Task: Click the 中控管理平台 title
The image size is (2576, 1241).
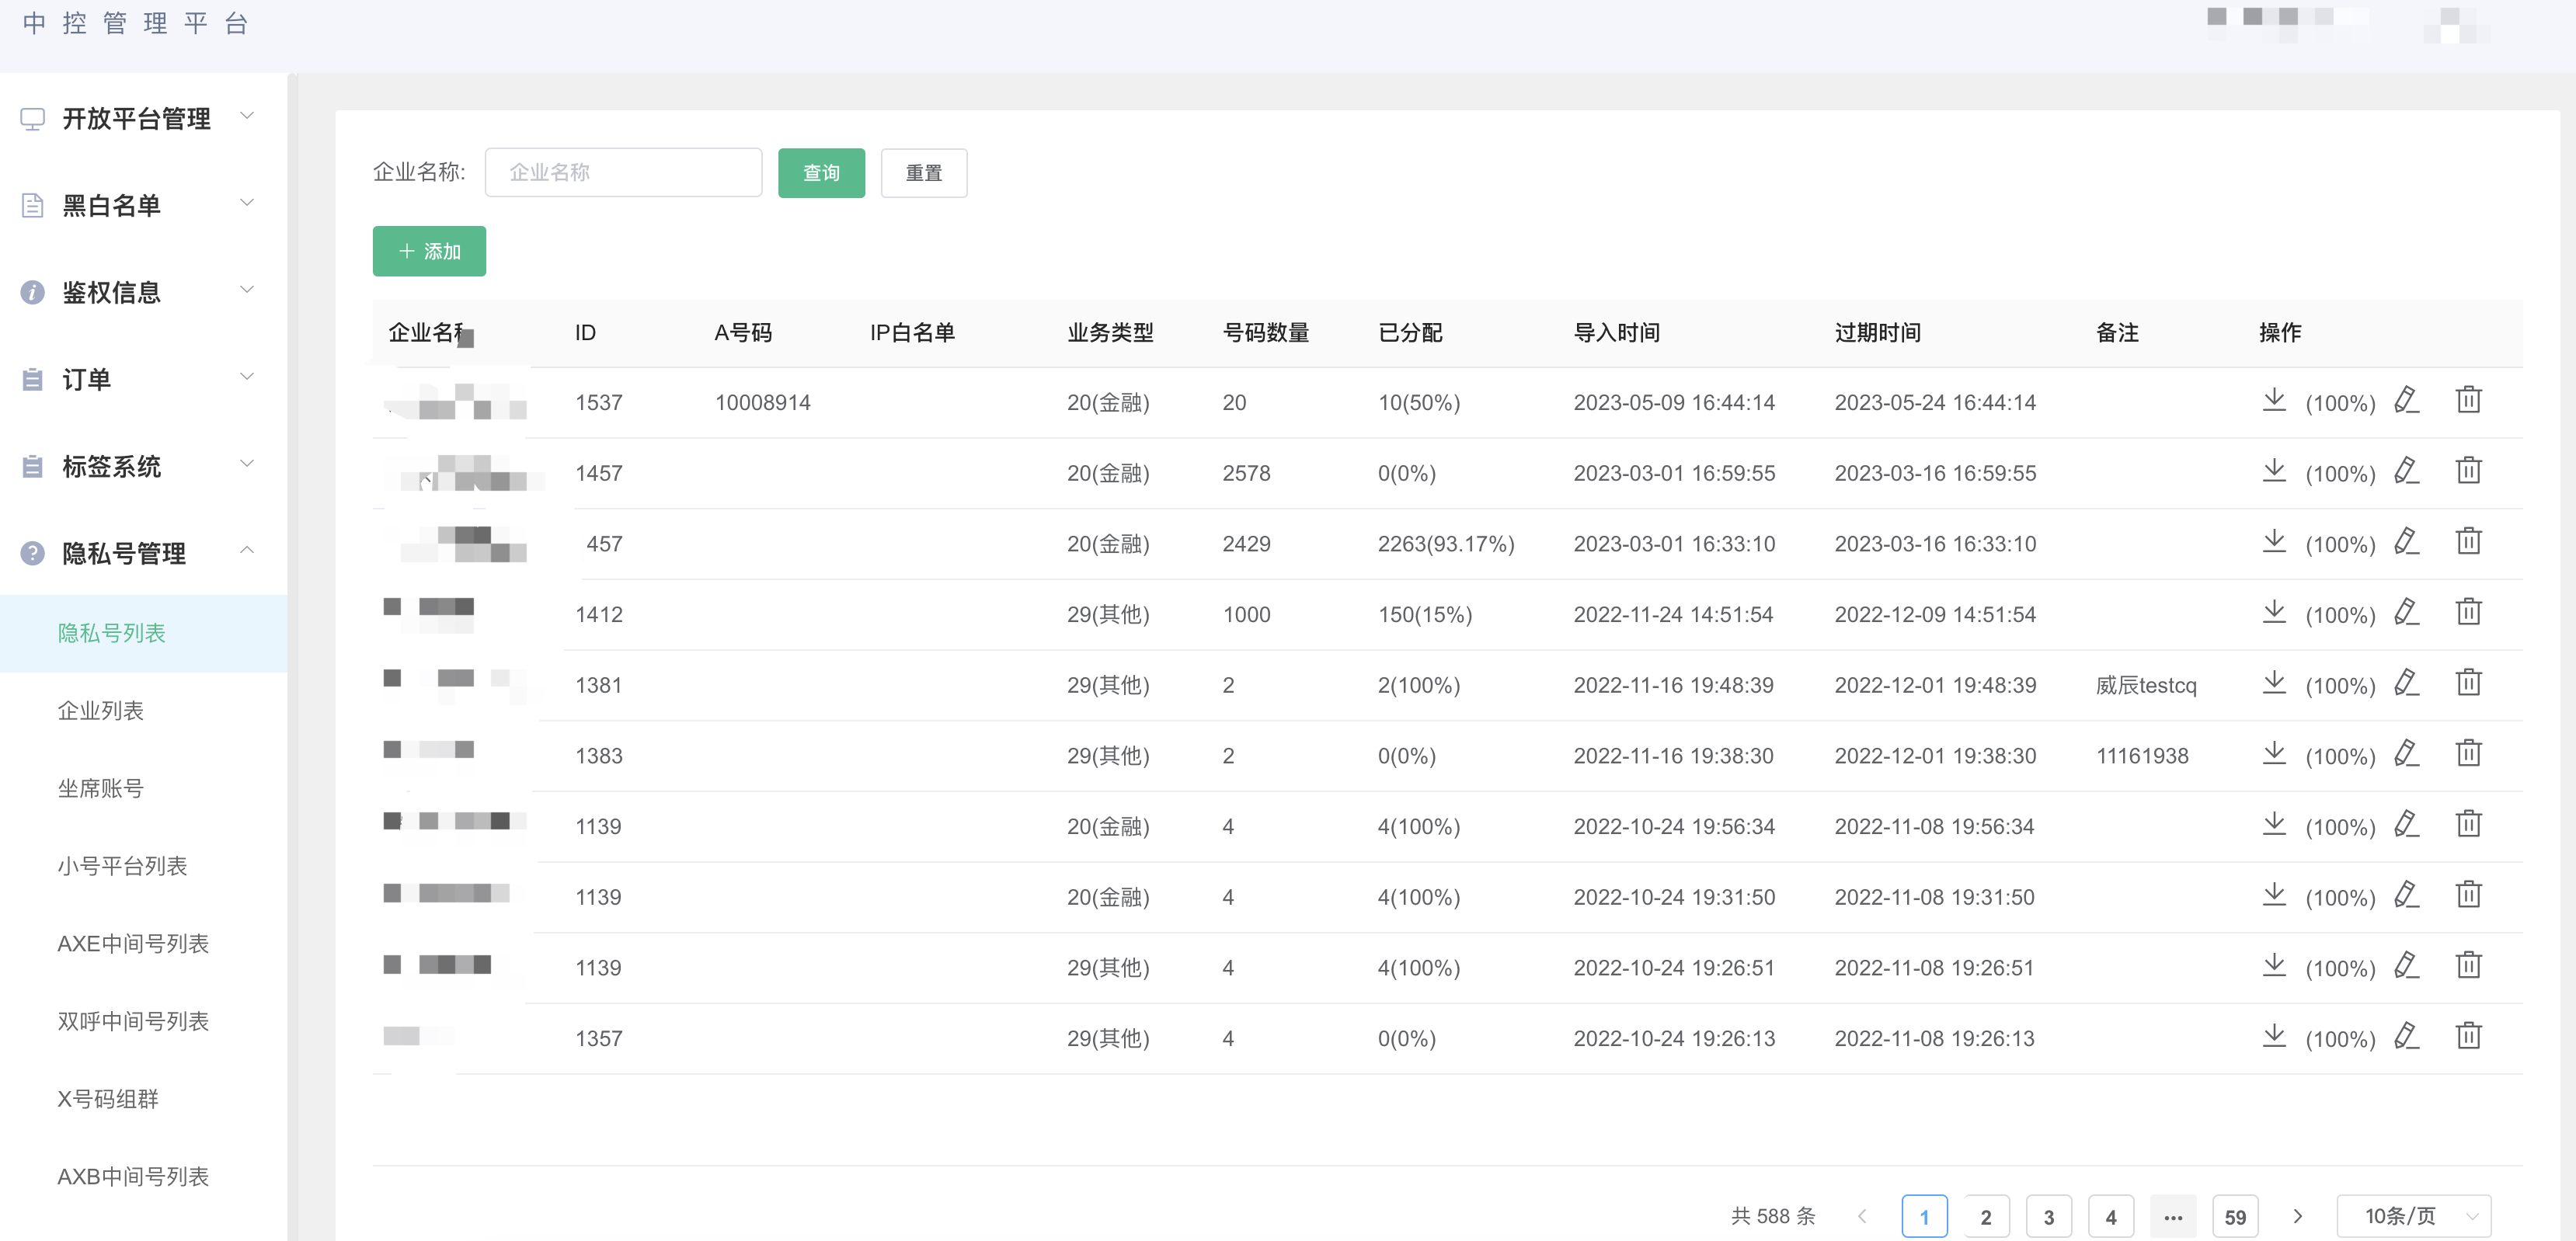Action: point(135,23)
